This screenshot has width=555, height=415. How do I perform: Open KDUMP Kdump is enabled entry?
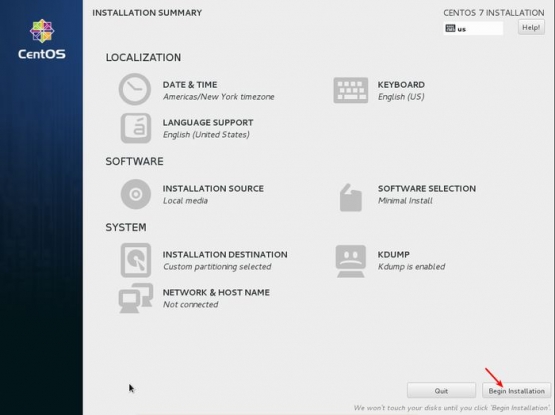(411, 261)
